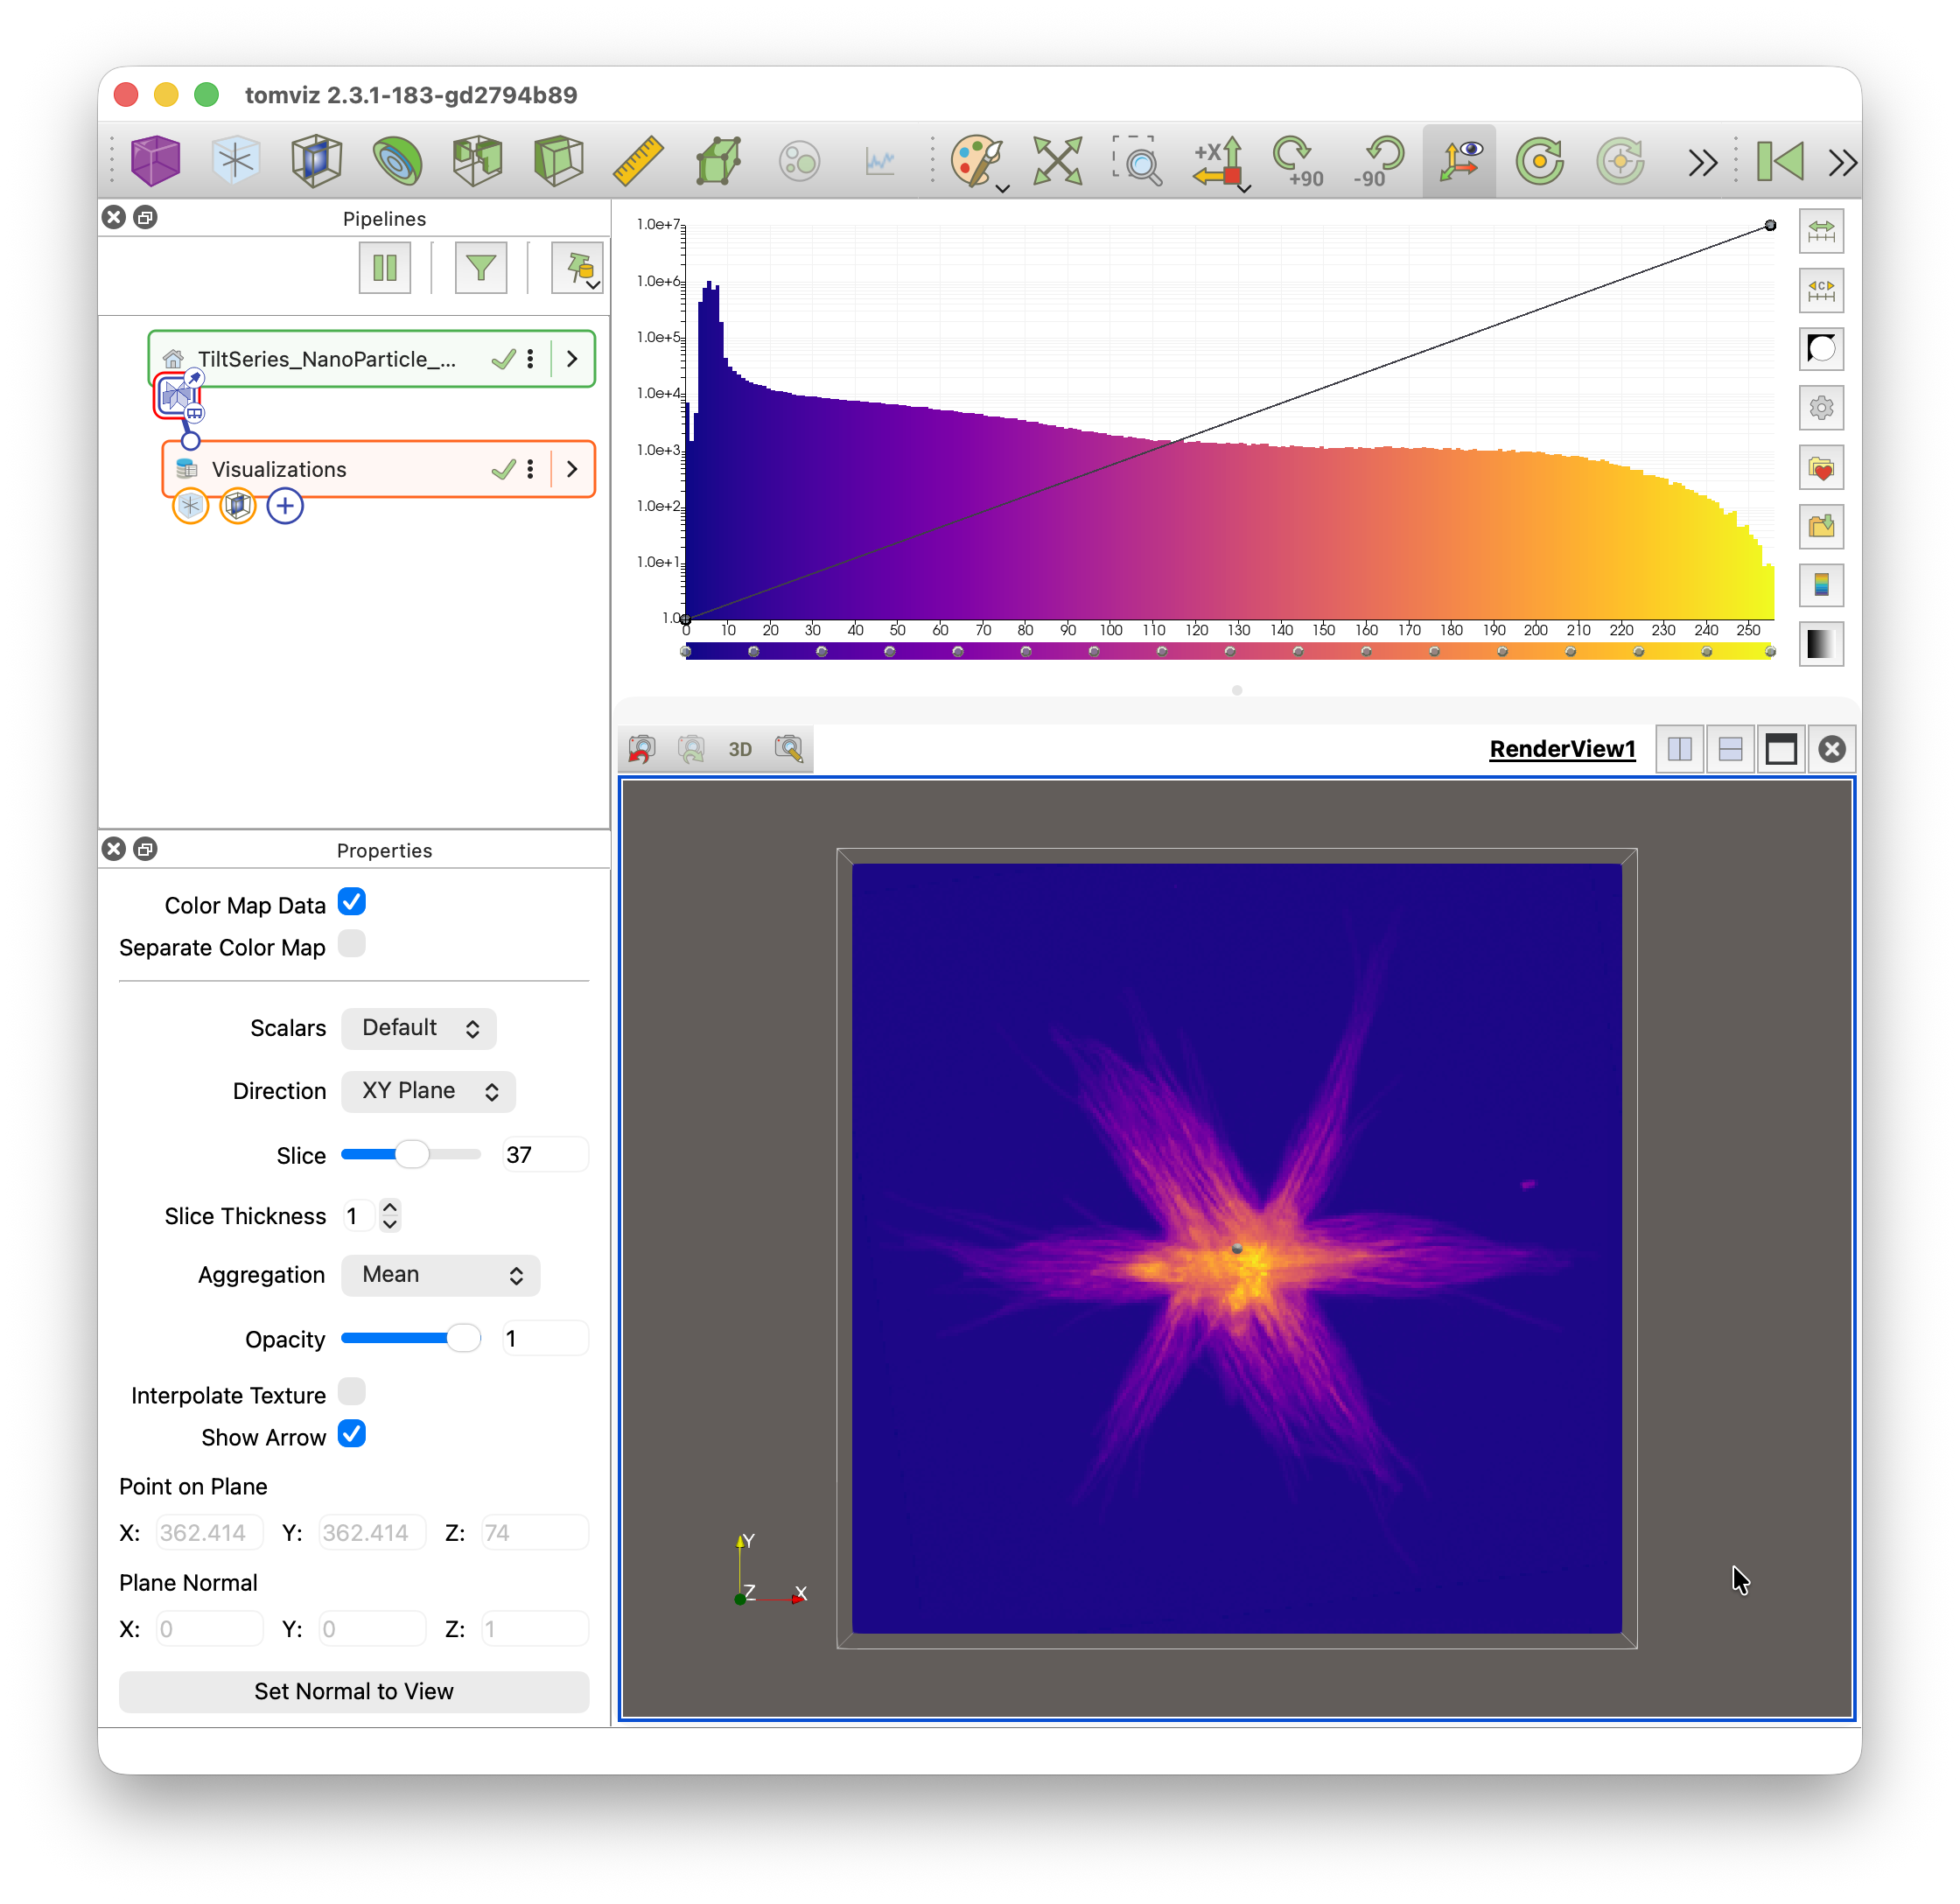Open the TiltSeries_NanoParticle three-dot menu

click(x=530, y=359)
